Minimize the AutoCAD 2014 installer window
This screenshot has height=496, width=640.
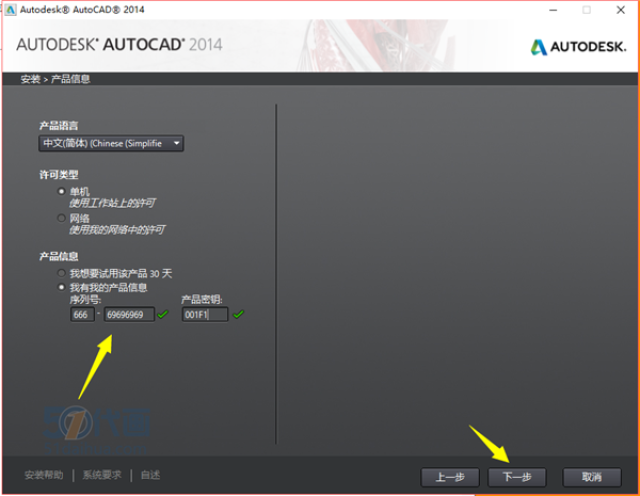click(x=553, y=10)
